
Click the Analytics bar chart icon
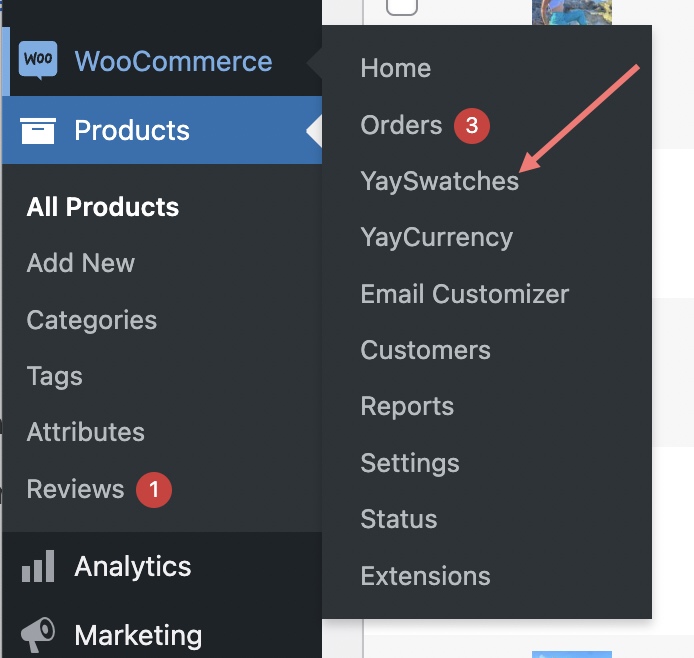(38, 567)
